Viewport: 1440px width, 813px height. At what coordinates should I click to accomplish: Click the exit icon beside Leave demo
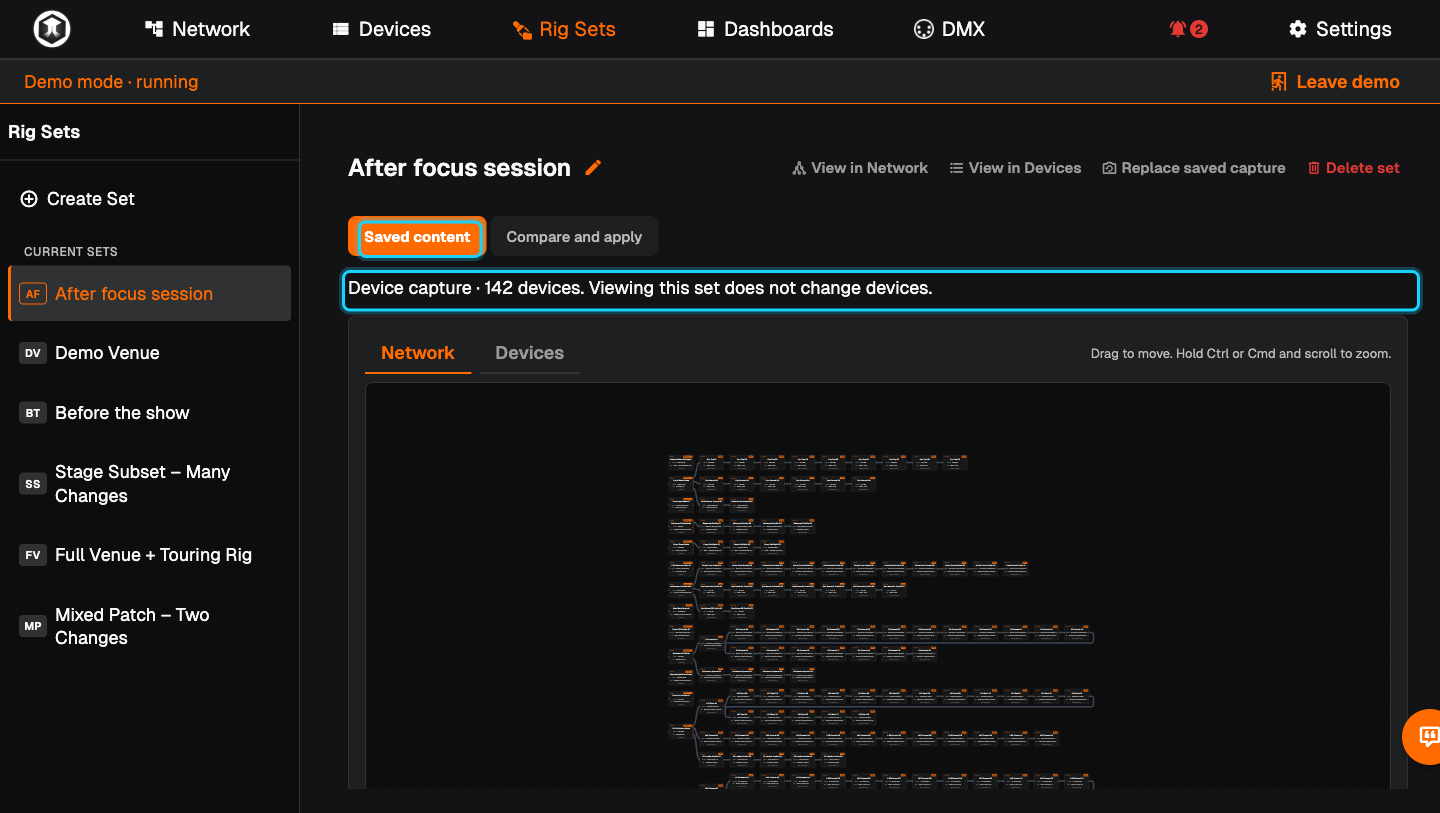(x=1278, y=82)
